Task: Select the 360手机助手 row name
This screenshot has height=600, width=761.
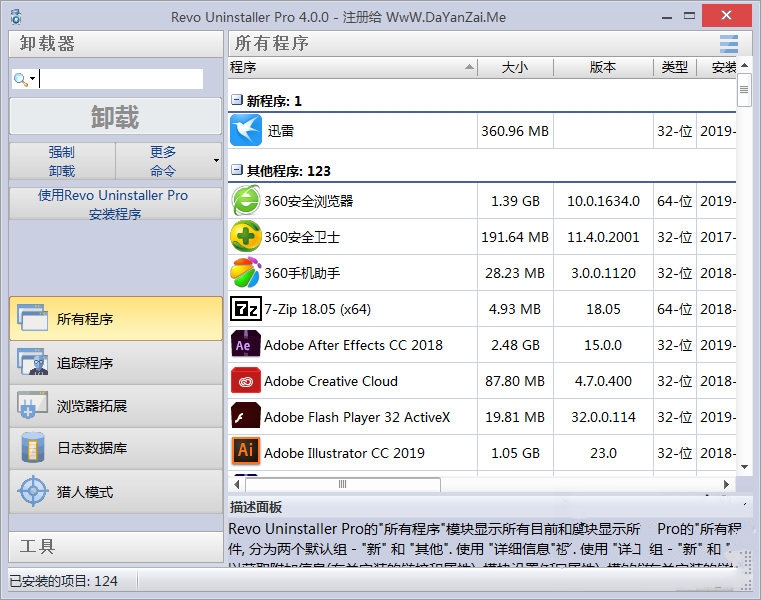Action: pyautogui.click(x=302, y=273)
